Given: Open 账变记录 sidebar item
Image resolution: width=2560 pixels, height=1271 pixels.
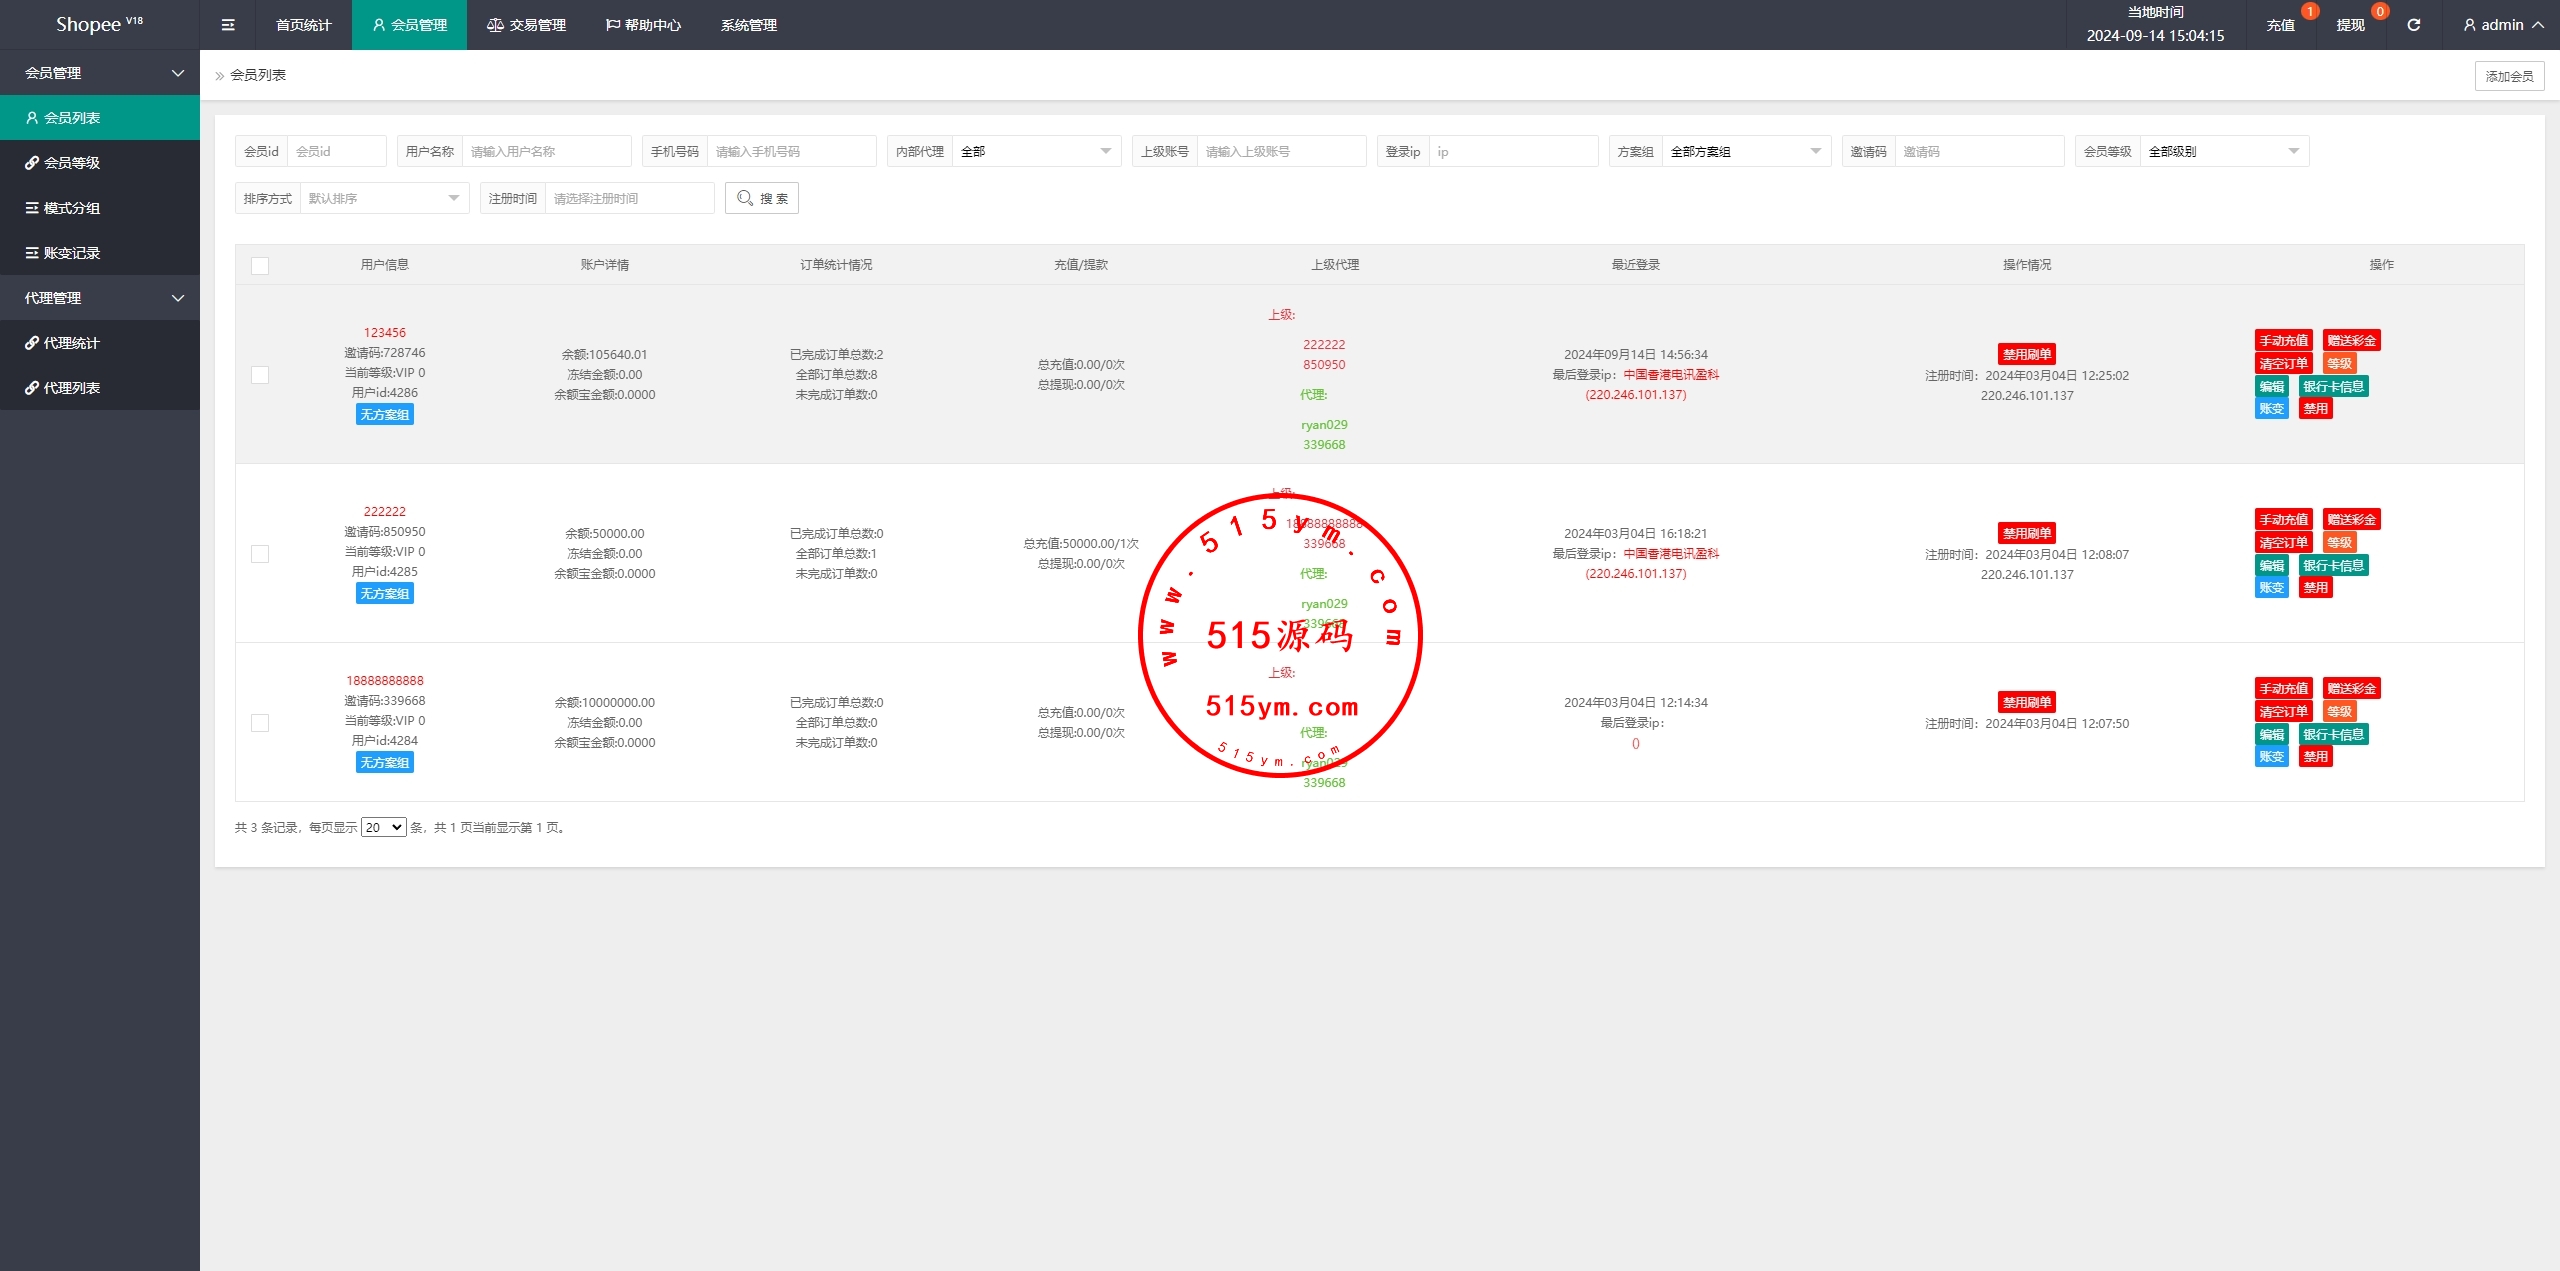Looking at the screenshot, I should click(72, 253).
